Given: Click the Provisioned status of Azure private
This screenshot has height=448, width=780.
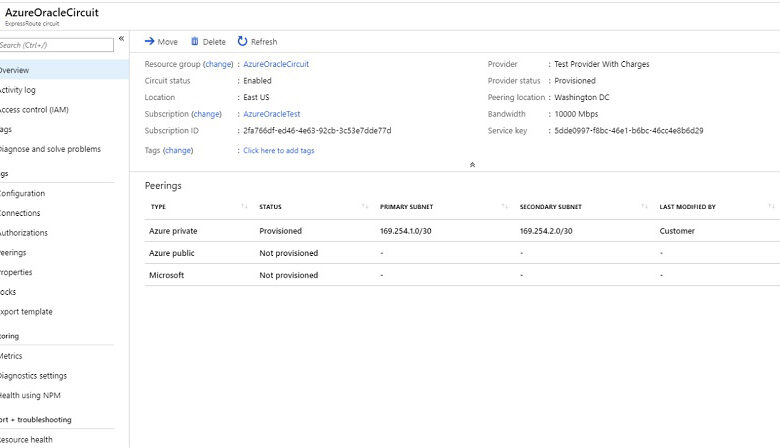Looking at the screenshot, I should click(281, 231).
